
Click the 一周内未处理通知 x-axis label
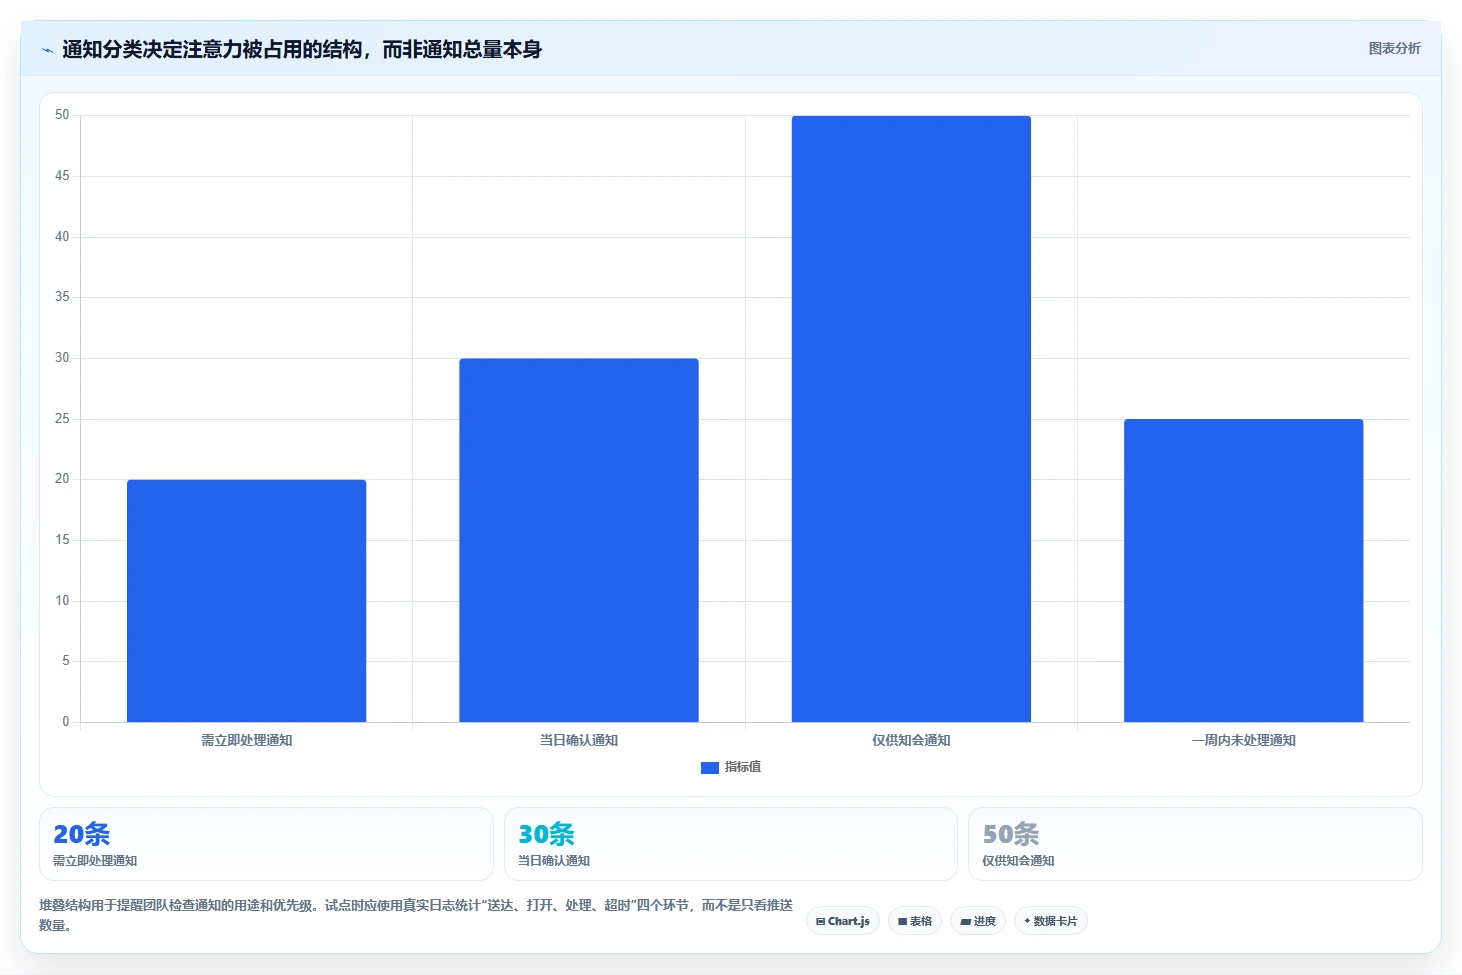tap(1244, 740)
